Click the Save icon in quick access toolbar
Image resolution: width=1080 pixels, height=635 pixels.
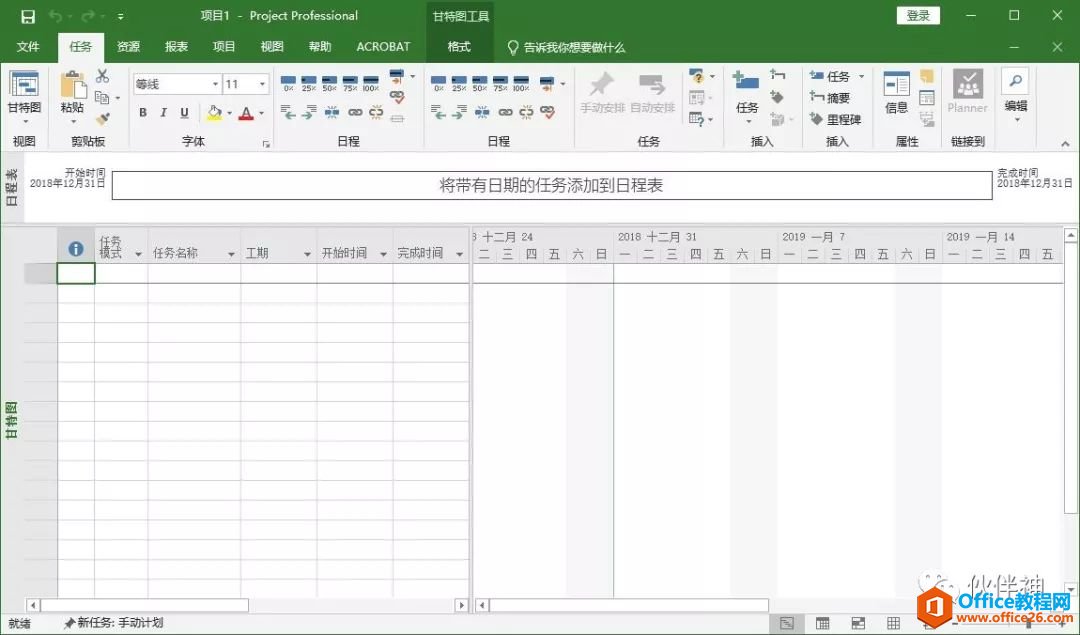point(28,16)
